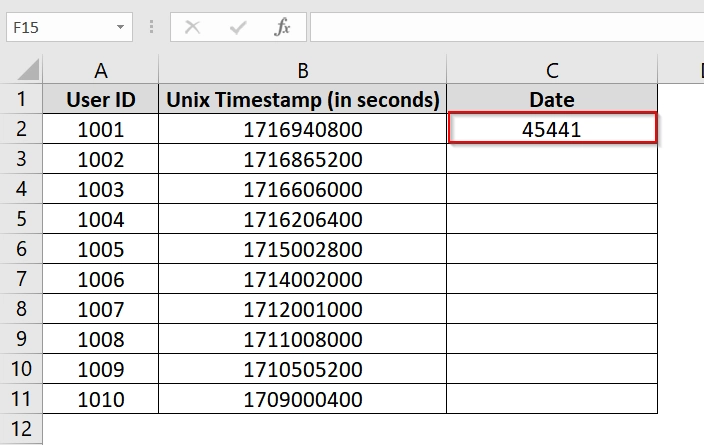Click the timestamp 1716206400
This screenshot has width=704, height=445.
click(303, 219)
